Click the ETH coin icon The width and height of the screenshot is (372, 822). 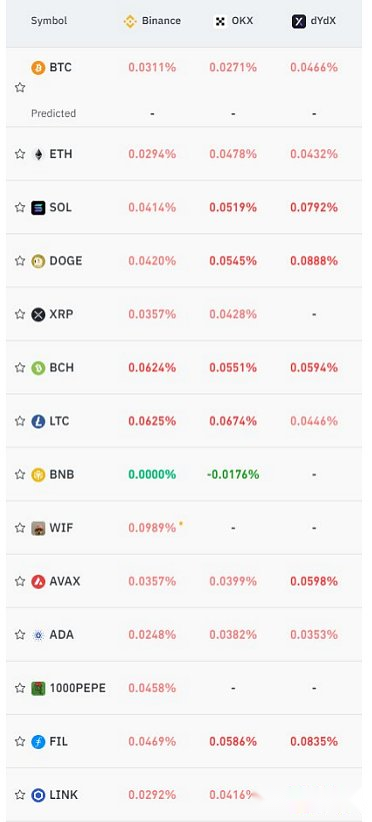pos(38,154)
